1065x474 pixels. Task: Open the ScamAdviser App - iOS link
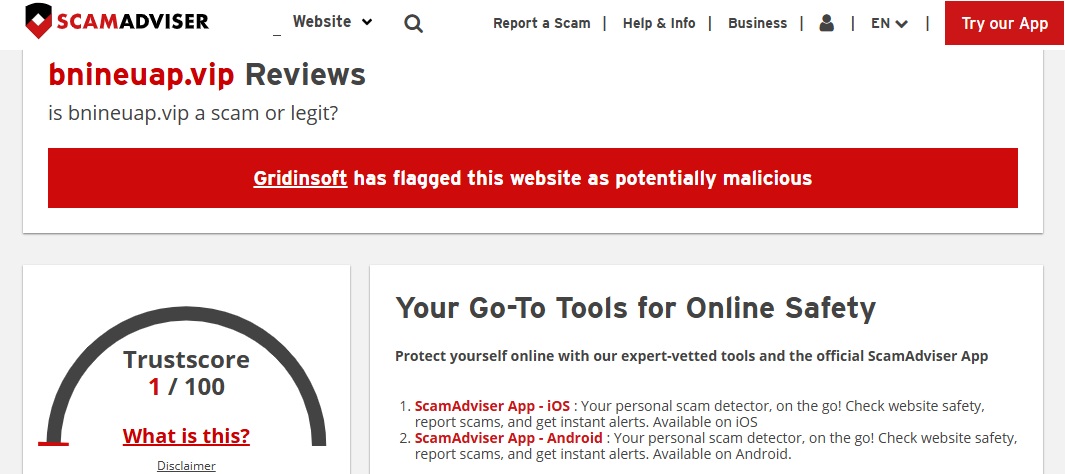pos(492,406)
